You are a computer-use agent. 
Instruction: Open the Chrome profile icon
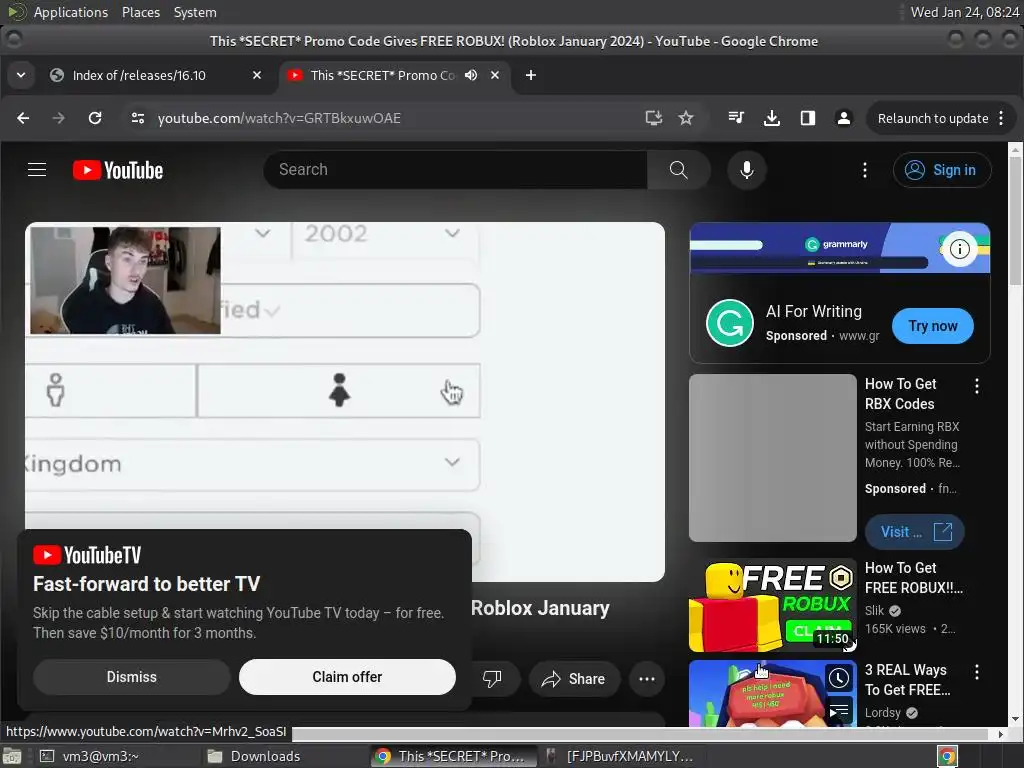(844, 118)
